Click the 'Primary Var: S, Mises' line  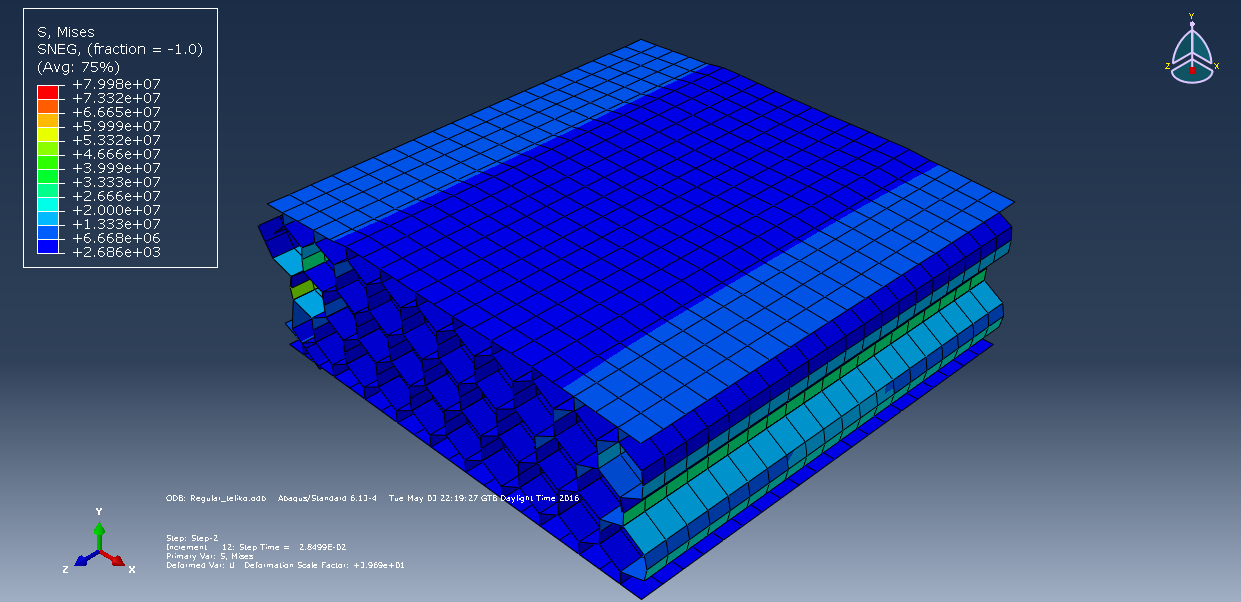point(209,556)
